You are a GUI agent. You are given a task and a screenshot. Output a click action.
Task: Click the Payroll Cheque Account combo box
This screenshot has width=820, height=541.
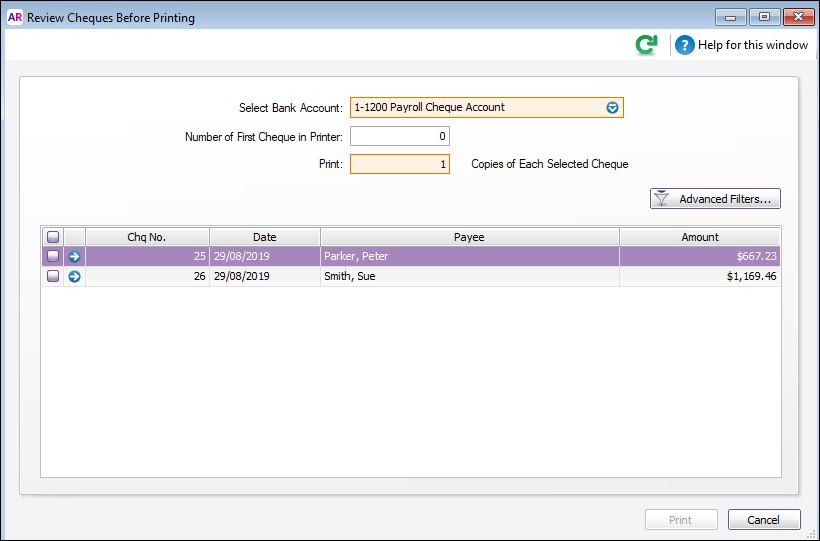475,108
